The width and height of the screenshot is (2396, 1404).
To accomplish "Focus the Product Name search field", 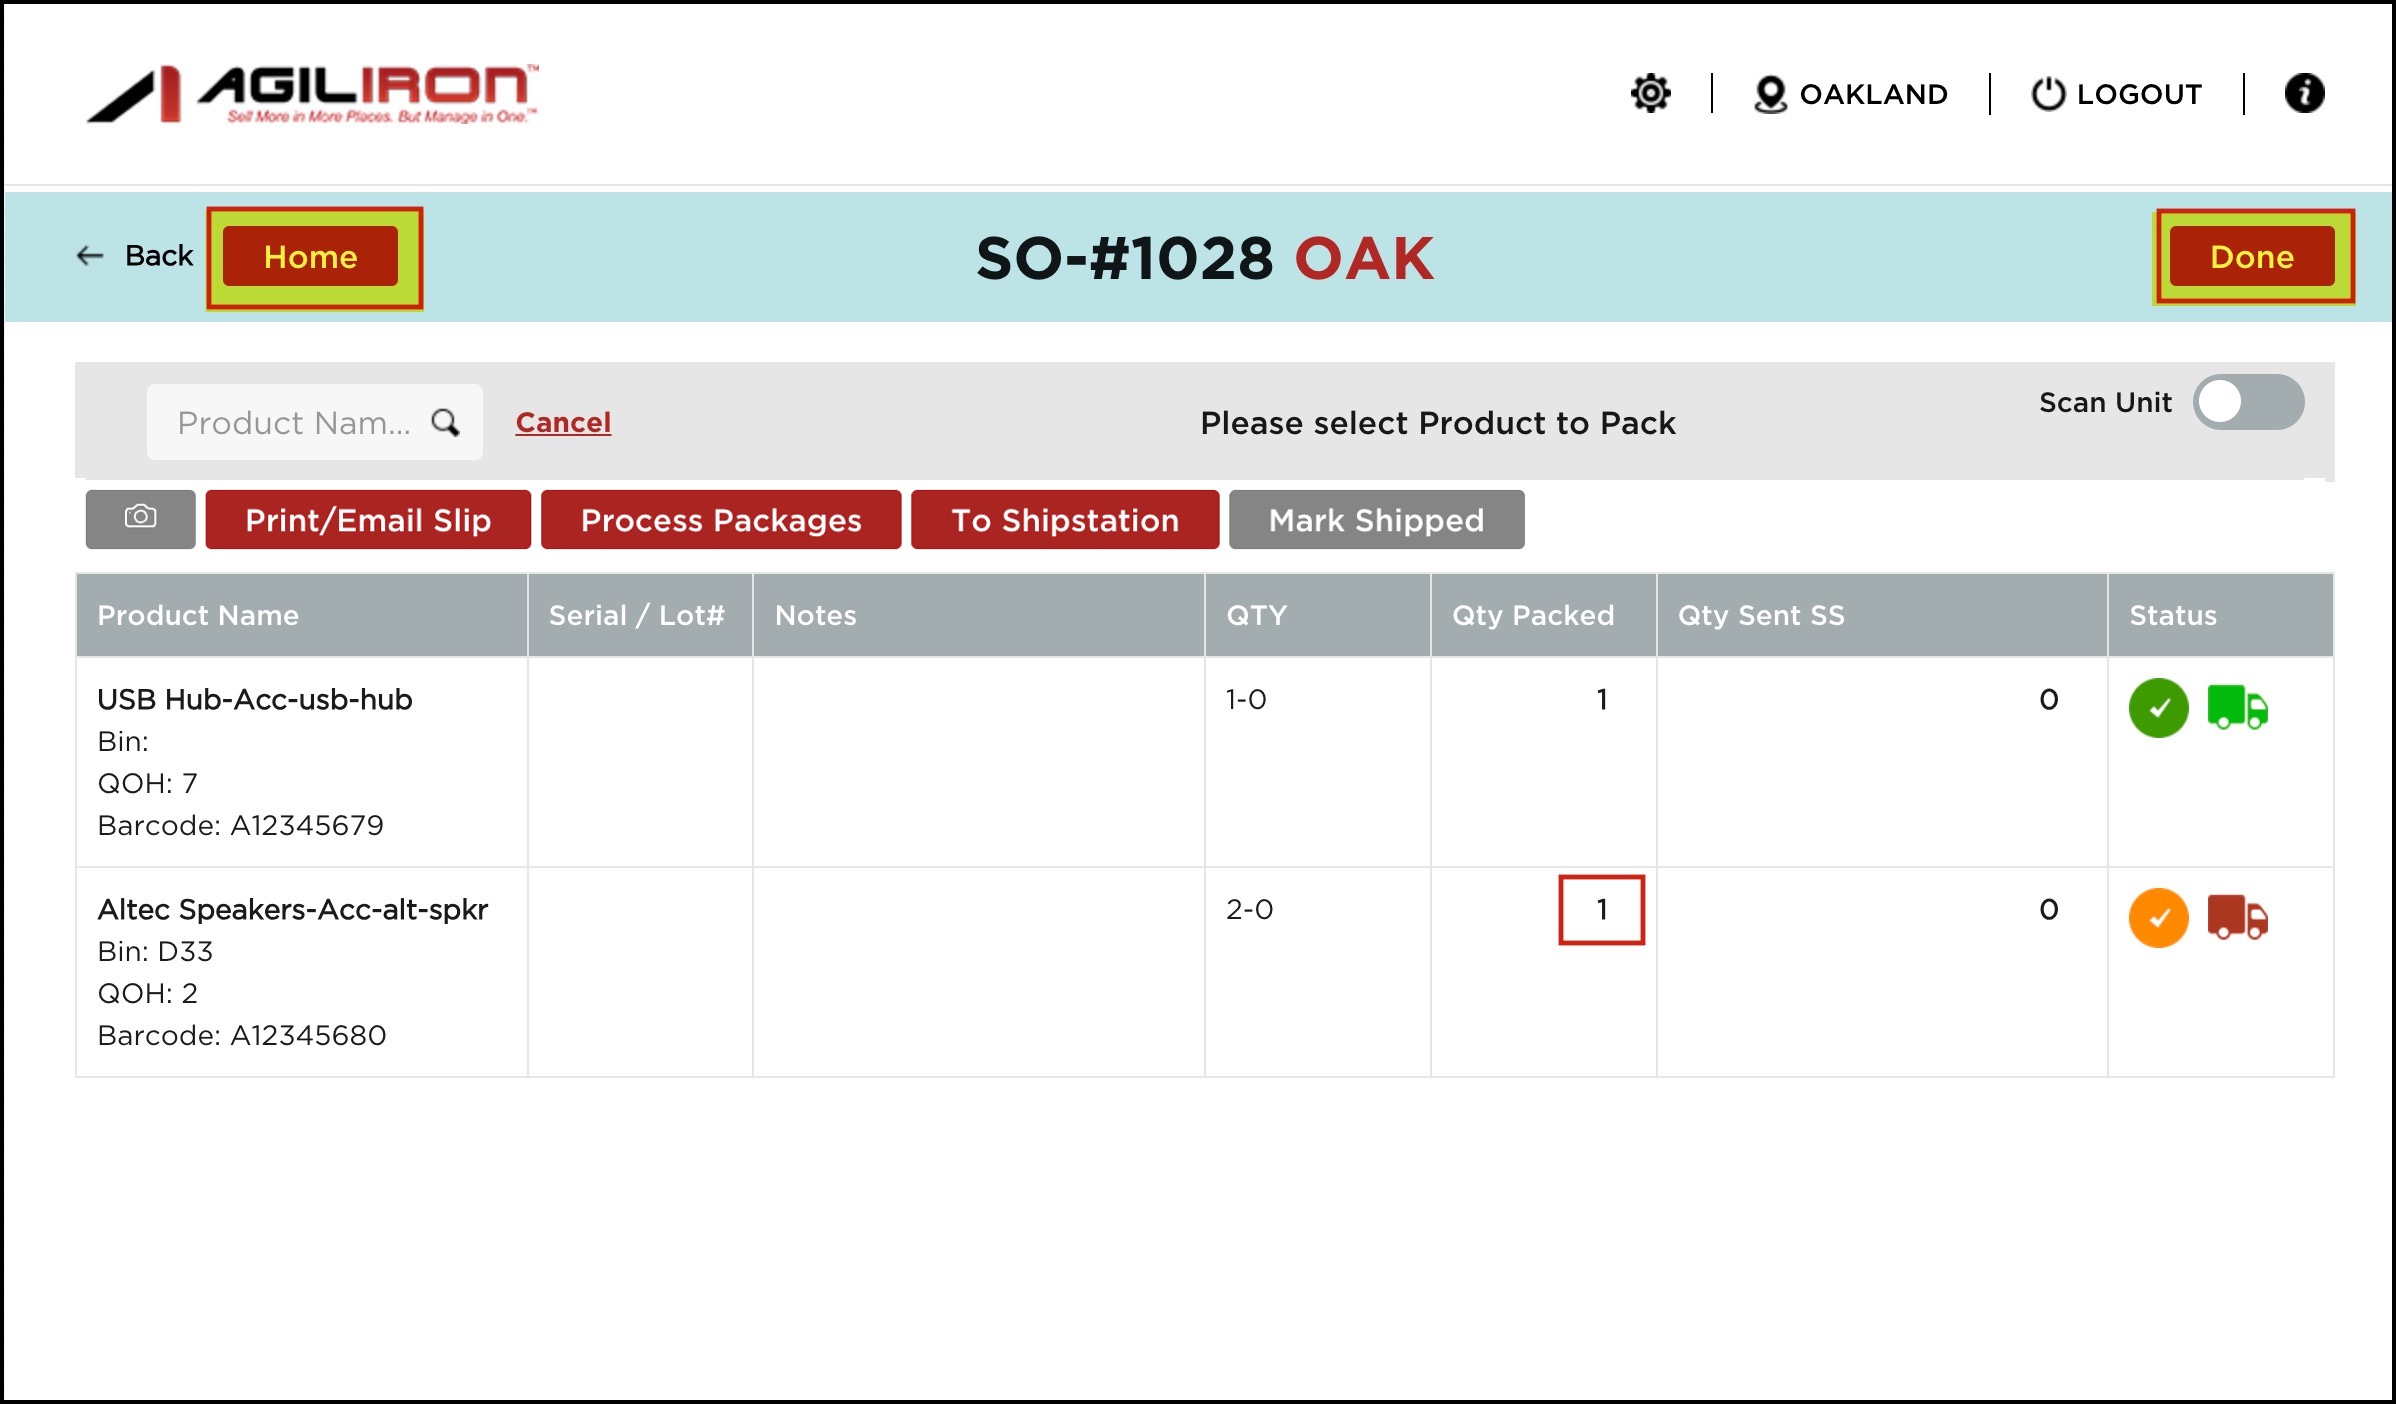I will (295, 423).
